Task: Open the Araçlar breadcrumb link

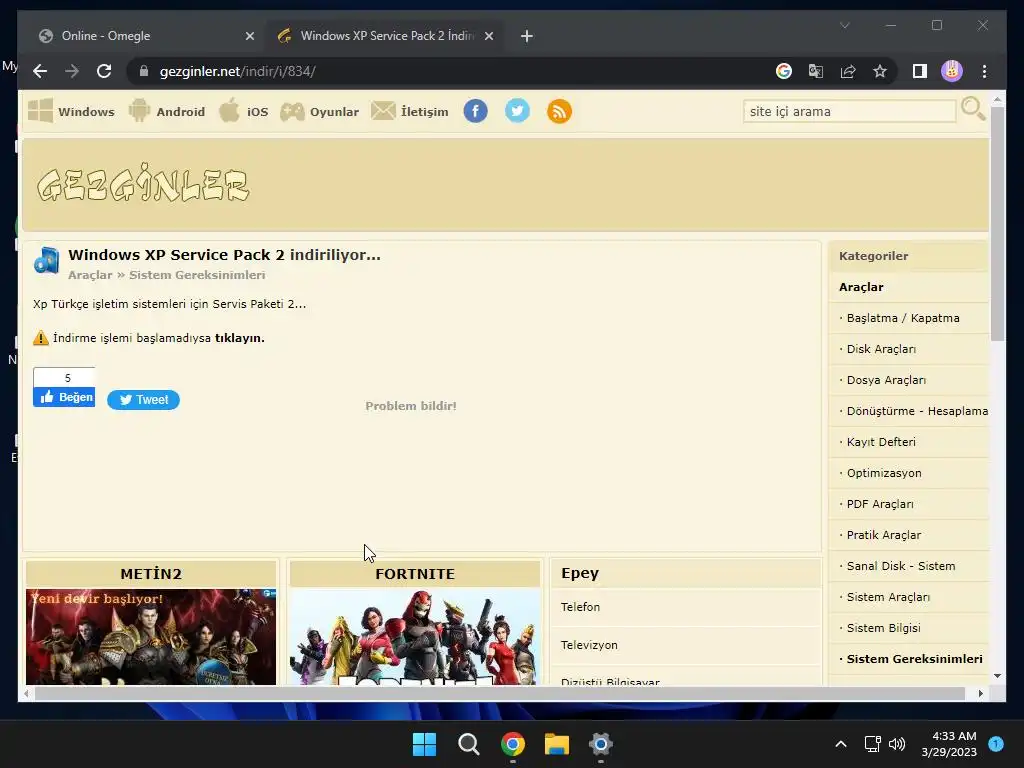Action: tap(90, 275)
